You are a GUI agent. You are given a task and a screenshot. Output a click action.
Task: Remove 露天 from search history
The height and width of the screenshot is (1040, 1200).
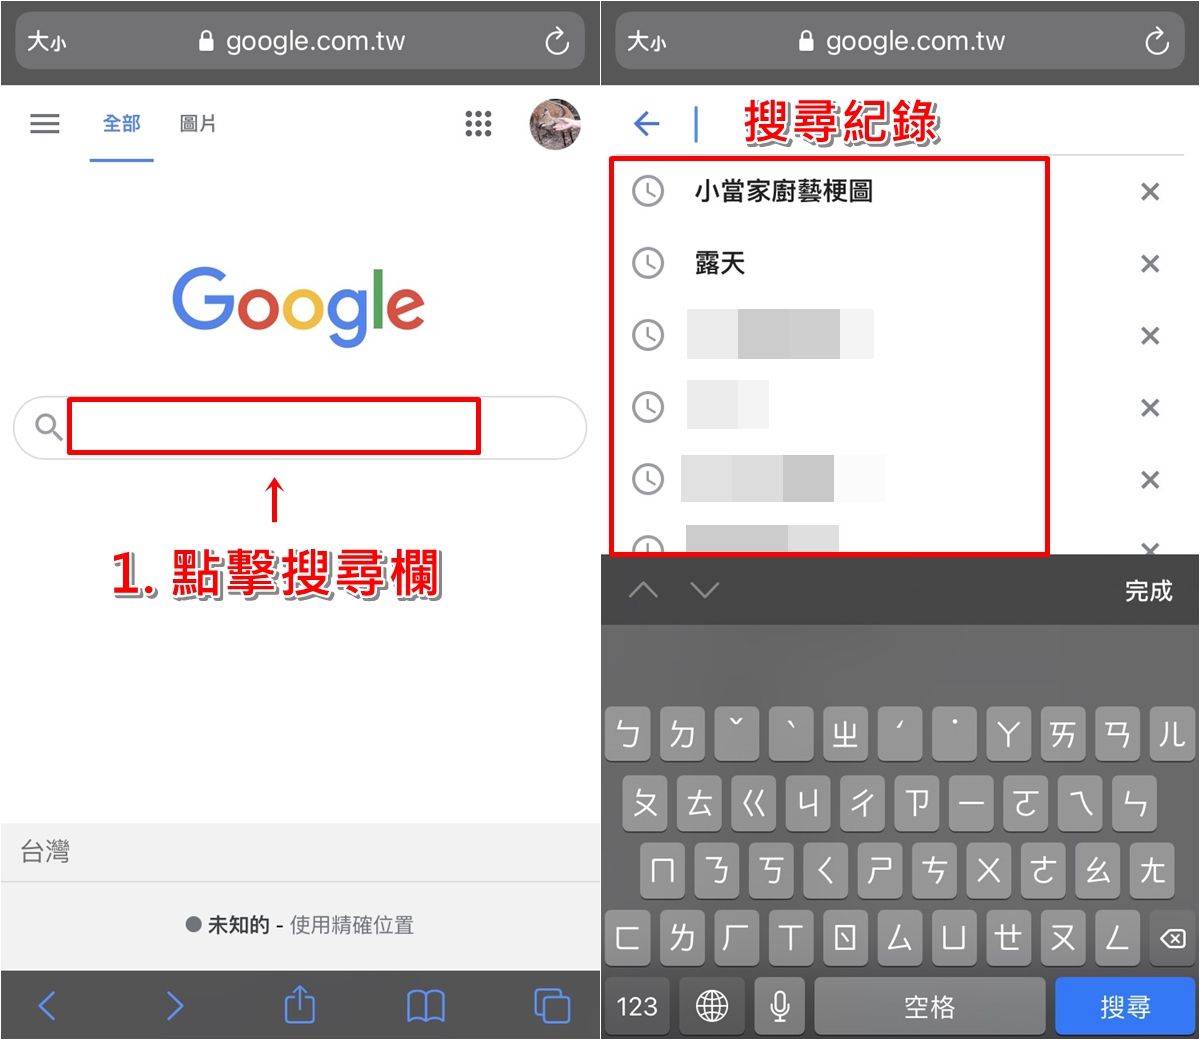1150,264
